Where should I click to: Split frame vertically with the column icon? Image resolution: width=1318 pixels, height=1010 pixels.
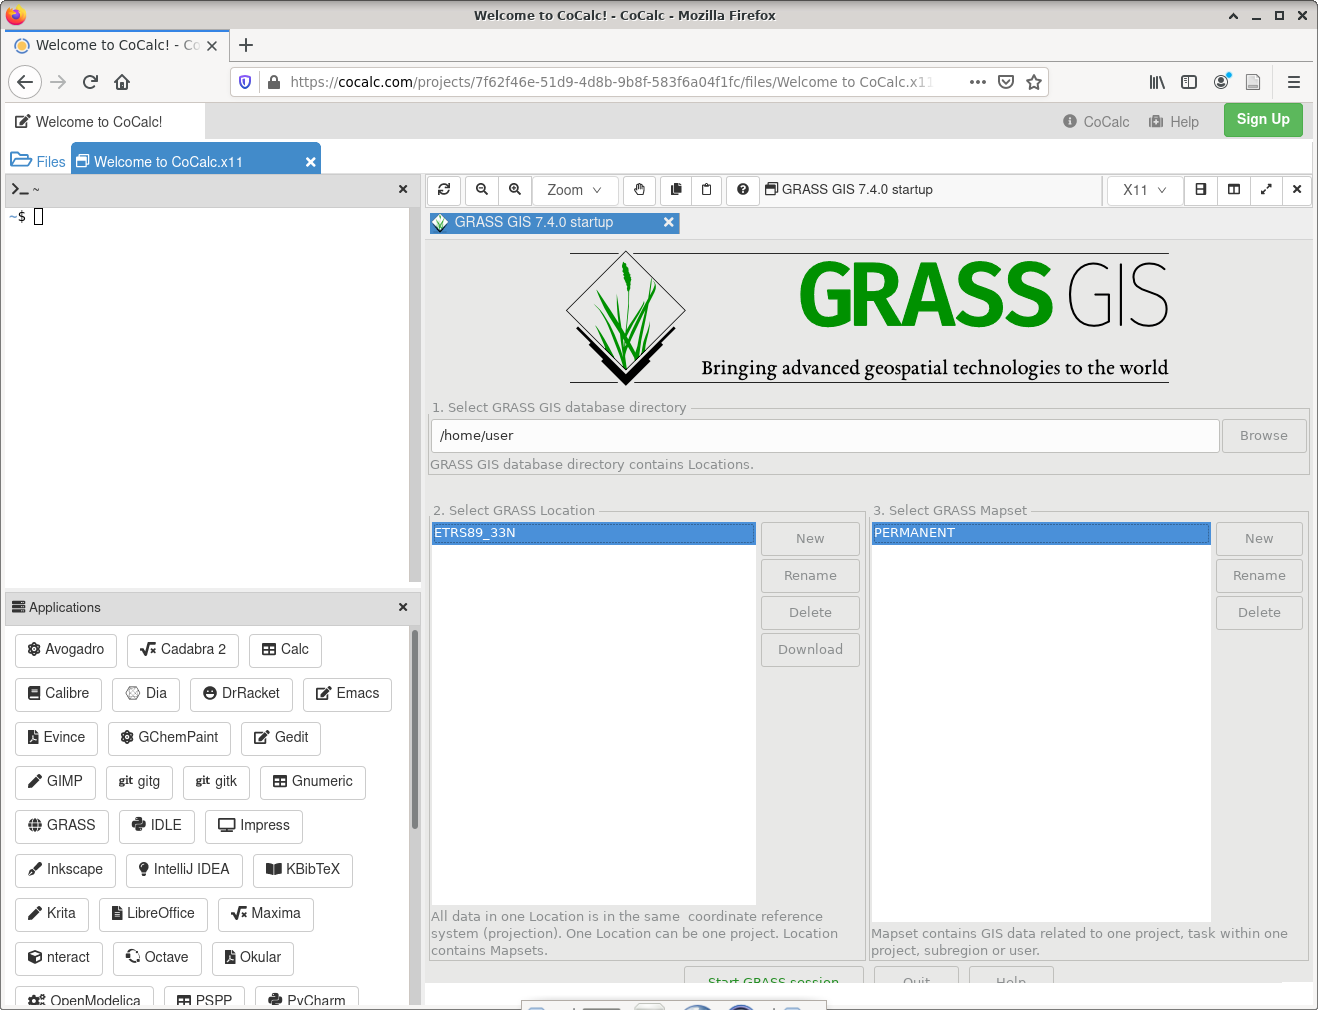click(x=1234, y=190)
